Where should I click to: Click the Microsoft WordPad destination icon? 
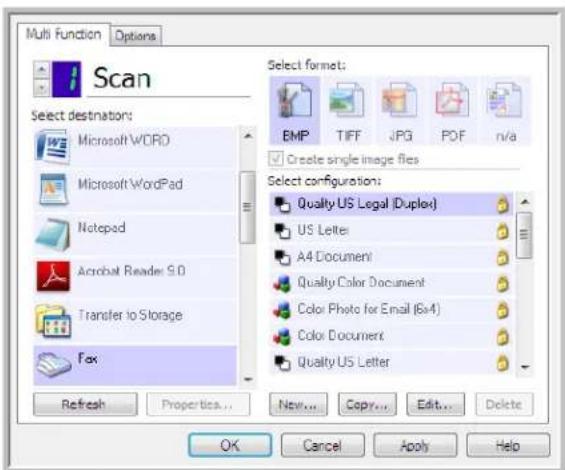pos(53,190)
